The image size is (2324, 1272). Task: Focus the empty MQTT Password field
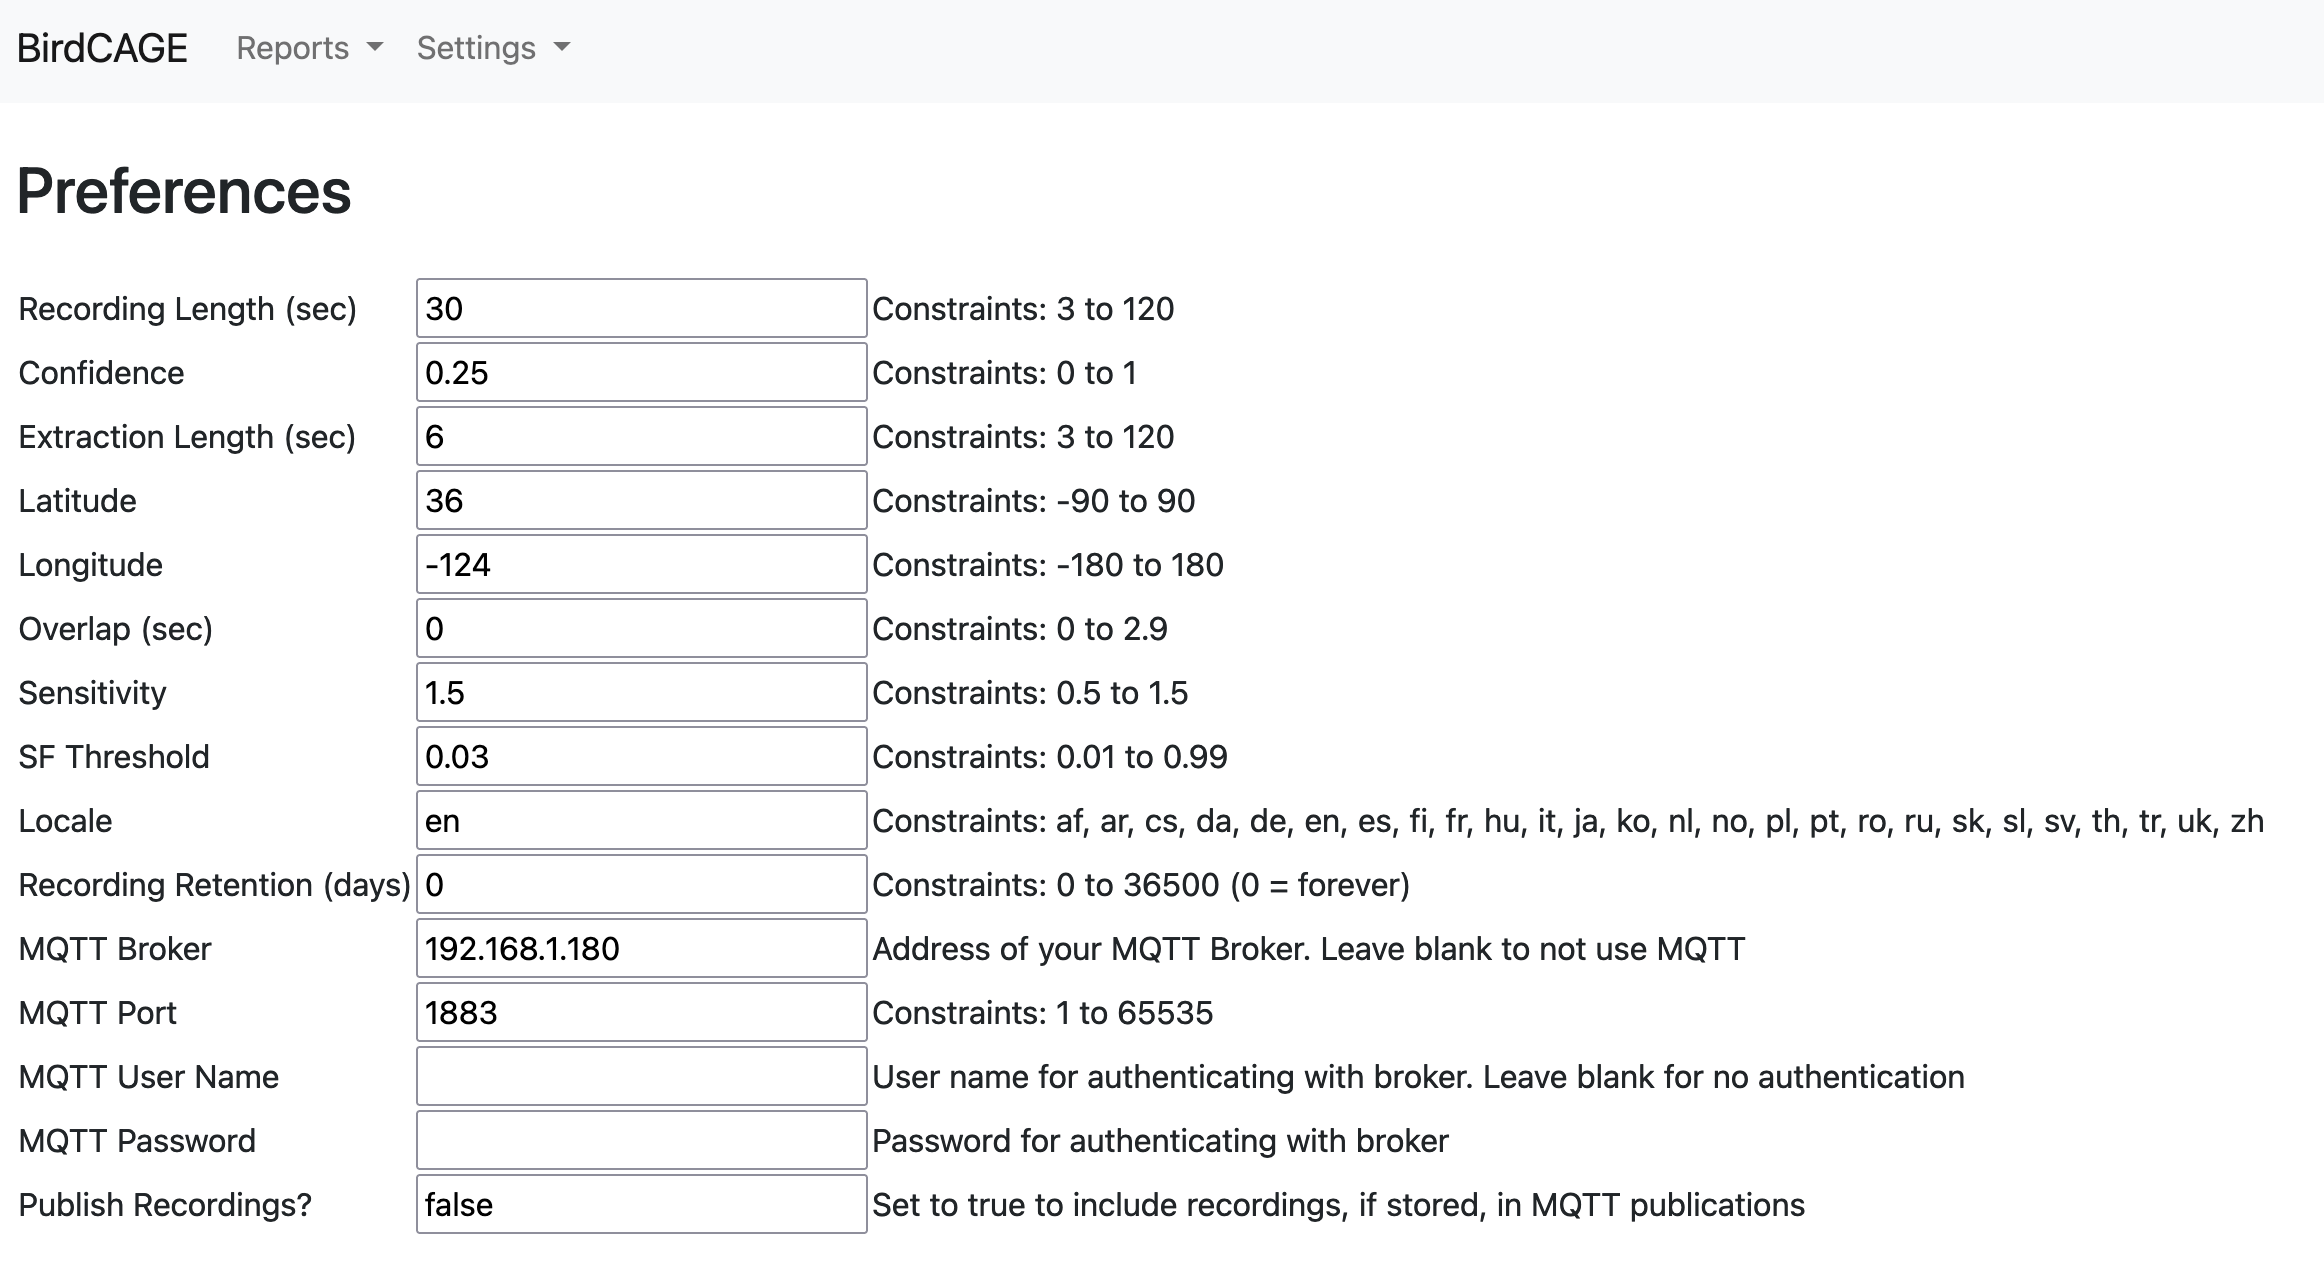click(x=641, y=1140)
